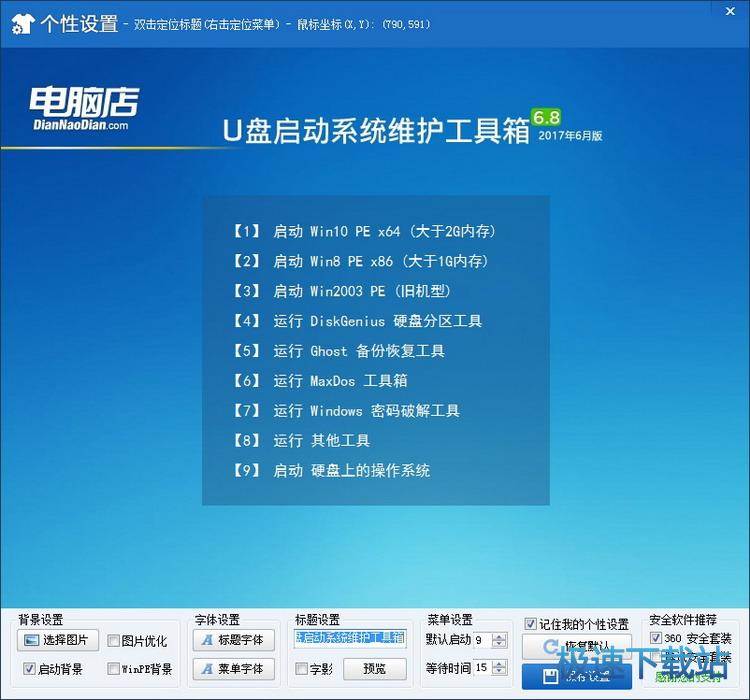
Task: Toggle the WinPE背景 checkbox
Action: pyautogui.click(x=114, y=669)
